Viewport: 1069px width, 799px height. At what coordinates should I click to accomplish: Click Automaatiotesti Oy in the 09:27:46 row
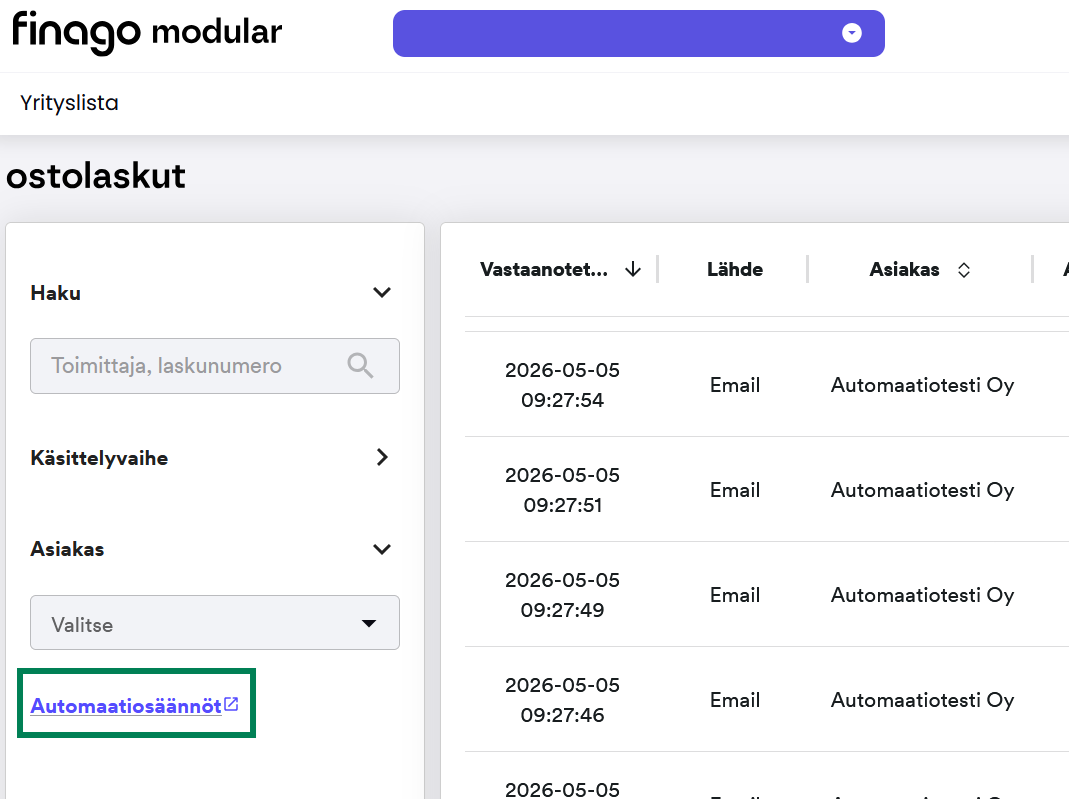pos(922,700)
